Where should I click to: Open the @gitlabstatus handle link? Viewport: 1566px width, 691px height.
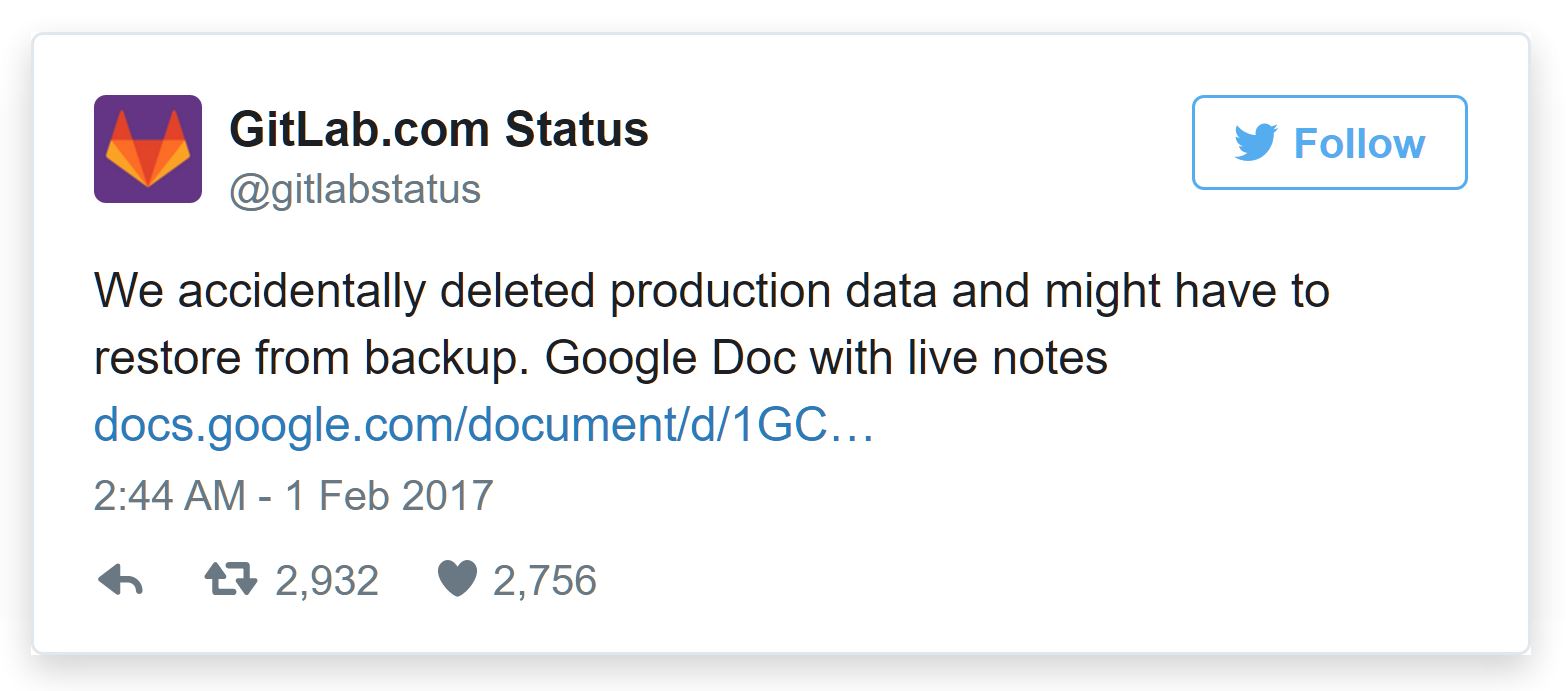[355, 189]
